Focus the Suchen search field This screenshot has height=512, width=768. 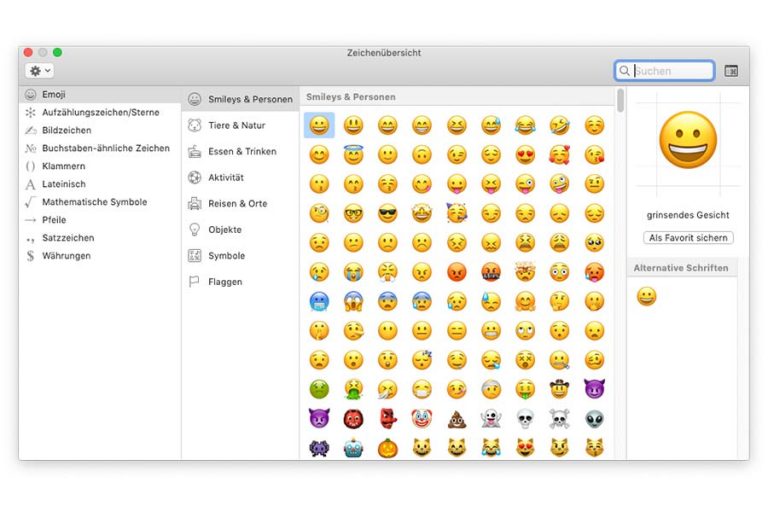click(664, 71)
